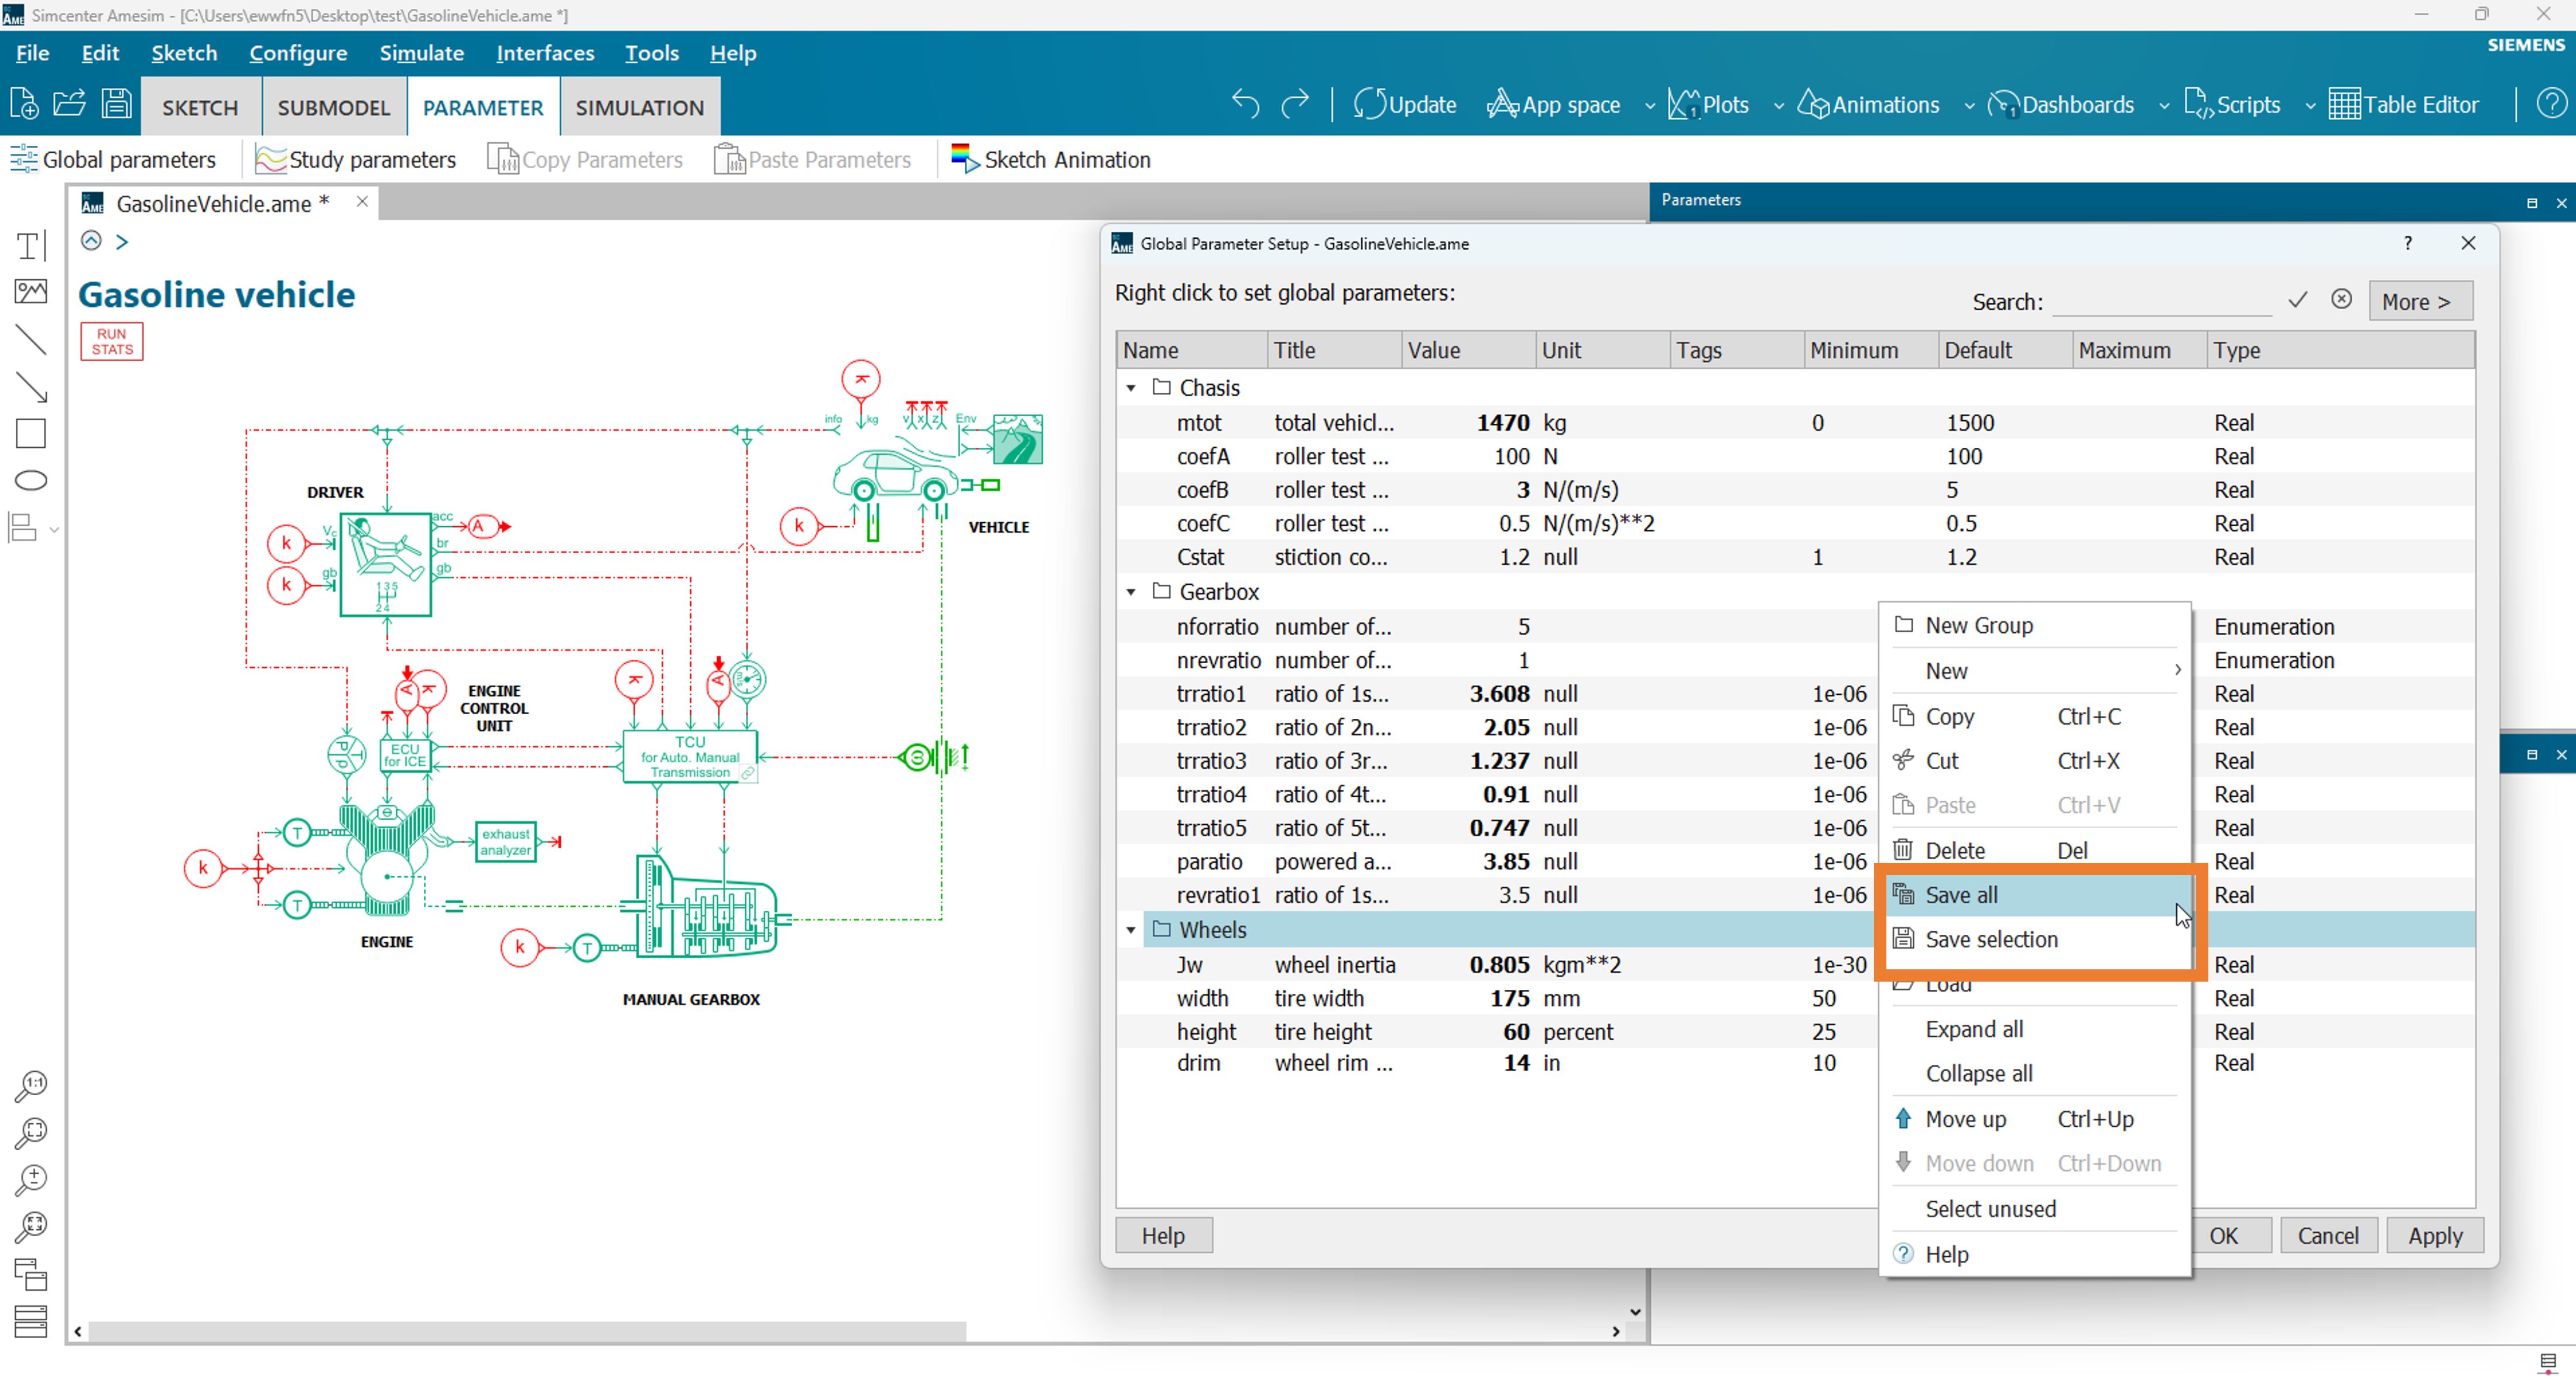Switch to the SIMULATION tab
Viewport: 2576px width, 1382px height.
639,107
